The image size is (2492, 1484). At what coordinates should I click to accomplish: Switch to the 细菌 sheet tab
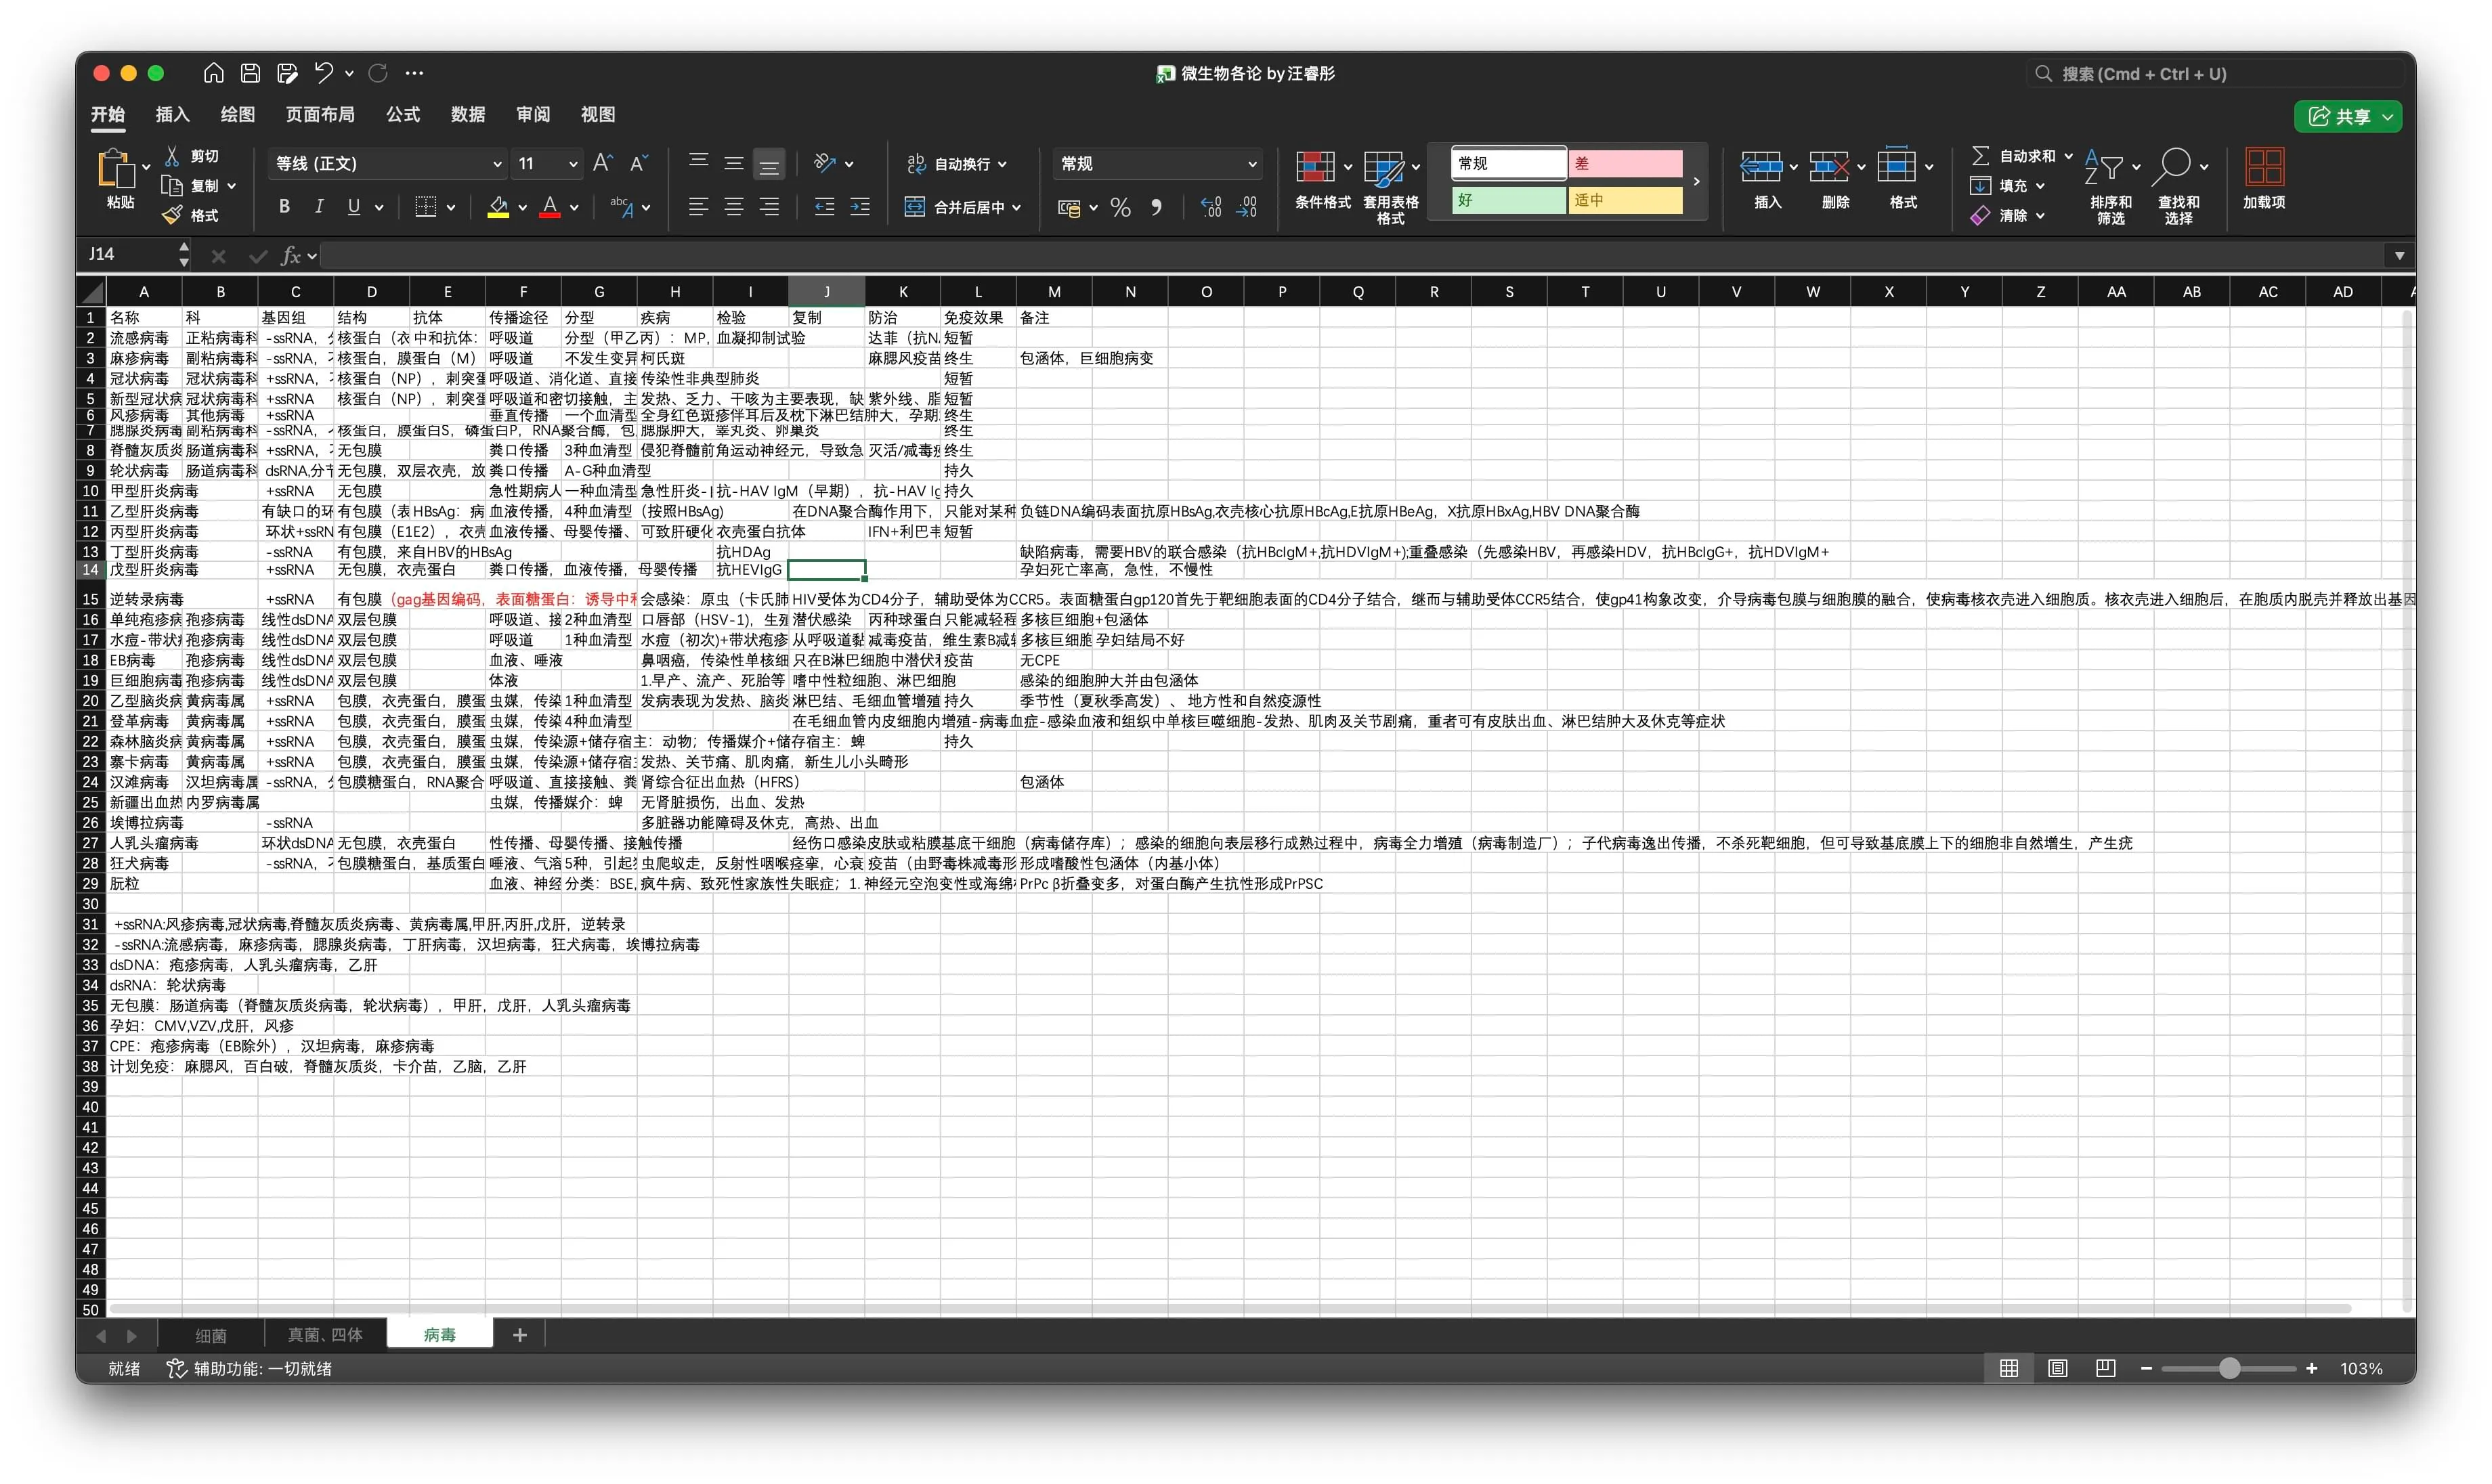(210, 1335)
